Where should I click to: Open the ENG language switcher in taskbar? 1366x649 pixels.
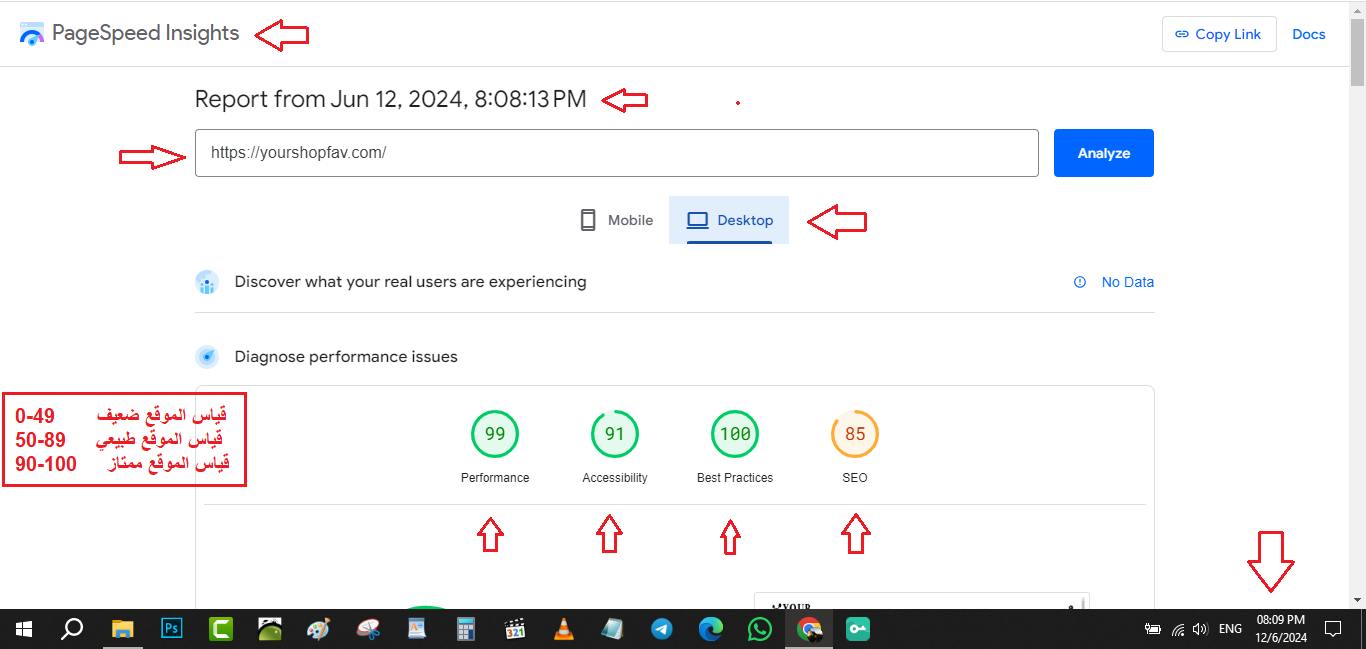pyautogui.click(x=1230, y=629)
